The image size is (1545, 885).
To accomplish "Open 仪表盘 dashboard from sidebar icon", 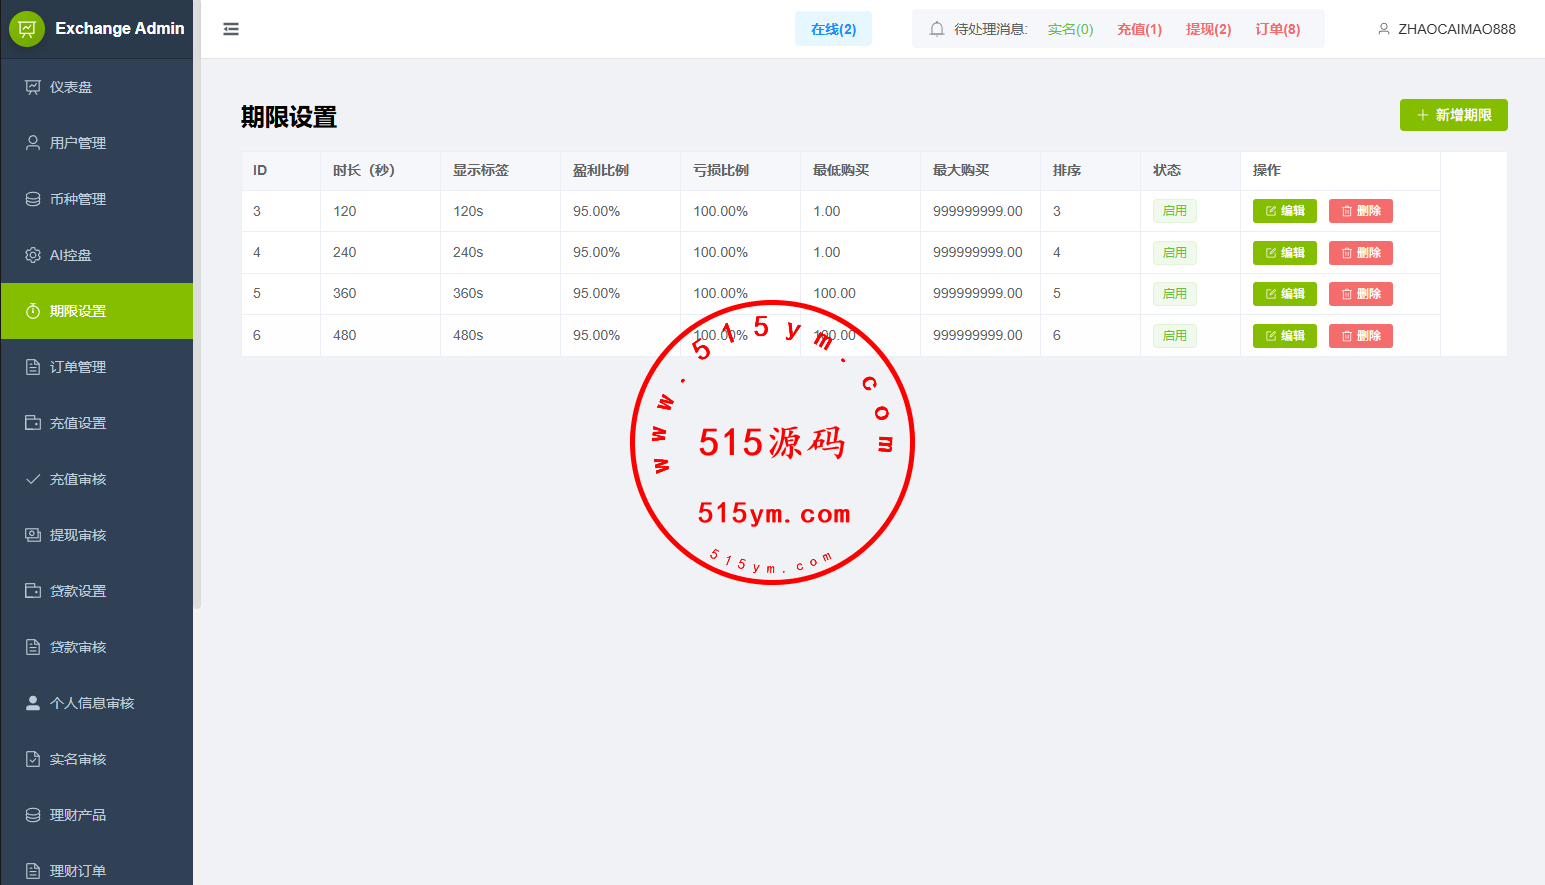I will point(33,87).
